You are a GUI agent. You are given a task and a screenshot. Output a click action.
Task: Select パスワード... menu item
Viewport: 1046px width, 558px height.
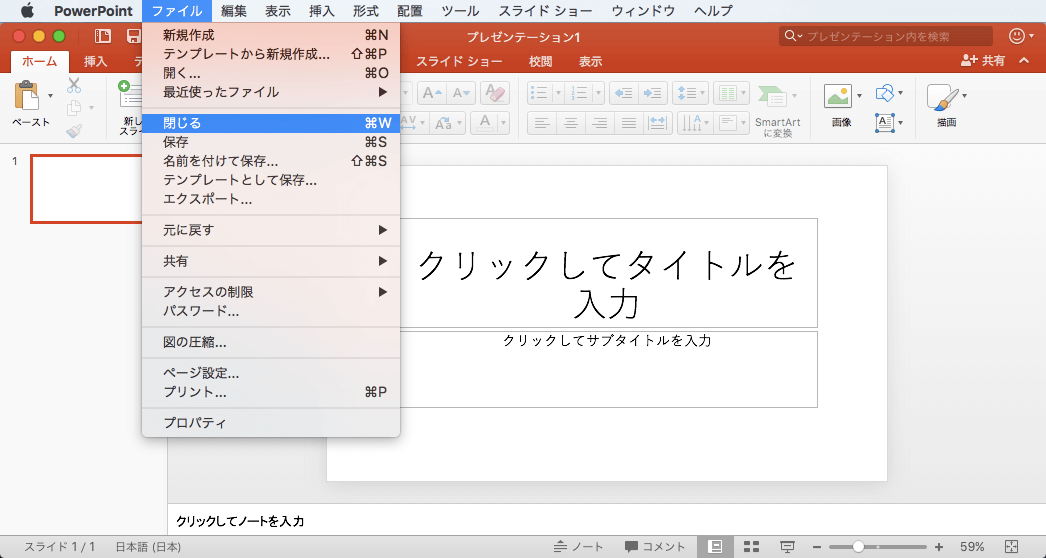click(271, 311)
